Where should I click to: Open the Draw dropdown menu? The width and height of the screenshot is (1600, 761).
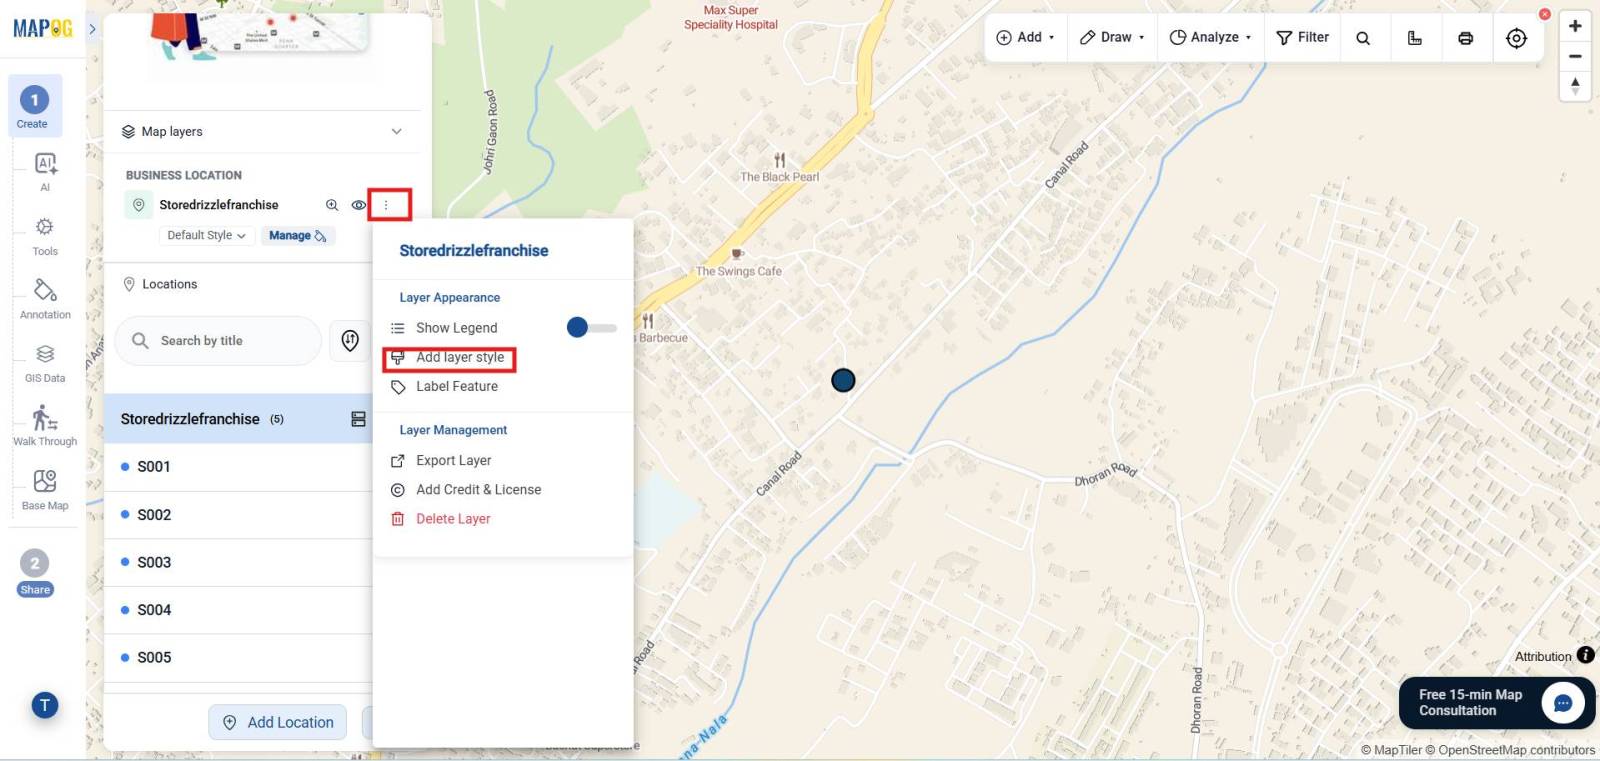pyautogui.click(x=1112, y=37)
